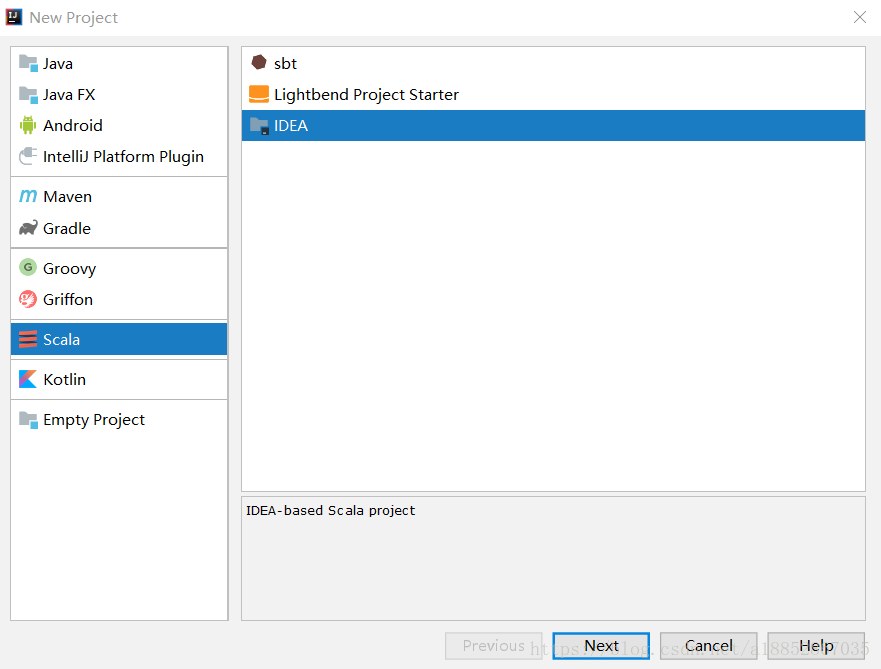Image resolution: width=881 pixels, height=669 pixels.
Task: Click the IntelliJ Platform Plugin icon
Action: (28, 156)
